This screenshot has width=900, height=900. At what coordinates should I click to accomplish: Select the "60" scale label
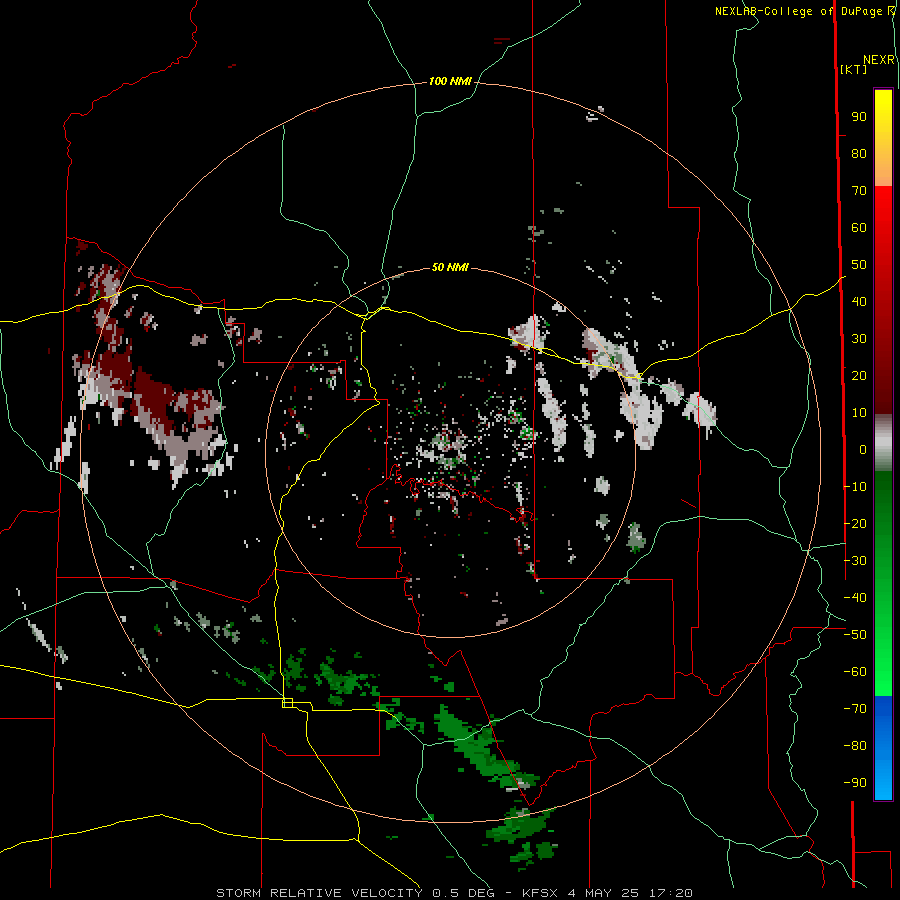(x=859, y=227)
